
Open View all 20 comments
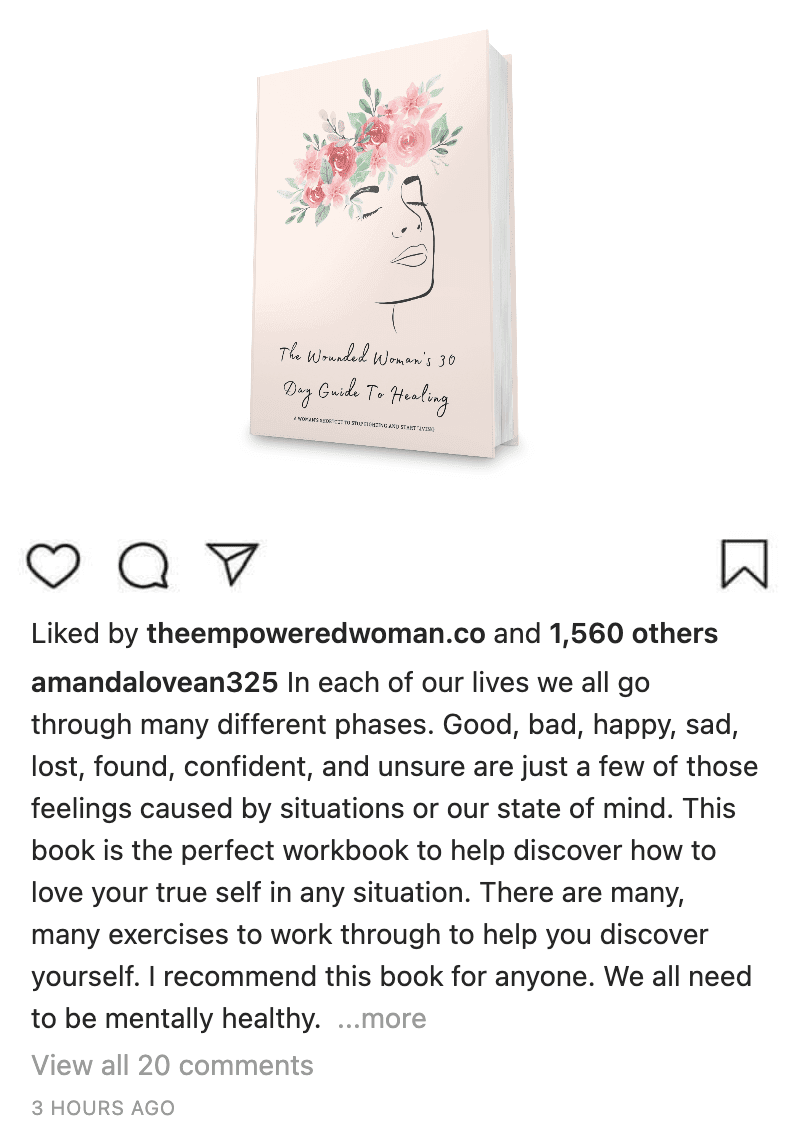tap(172, 1066)
